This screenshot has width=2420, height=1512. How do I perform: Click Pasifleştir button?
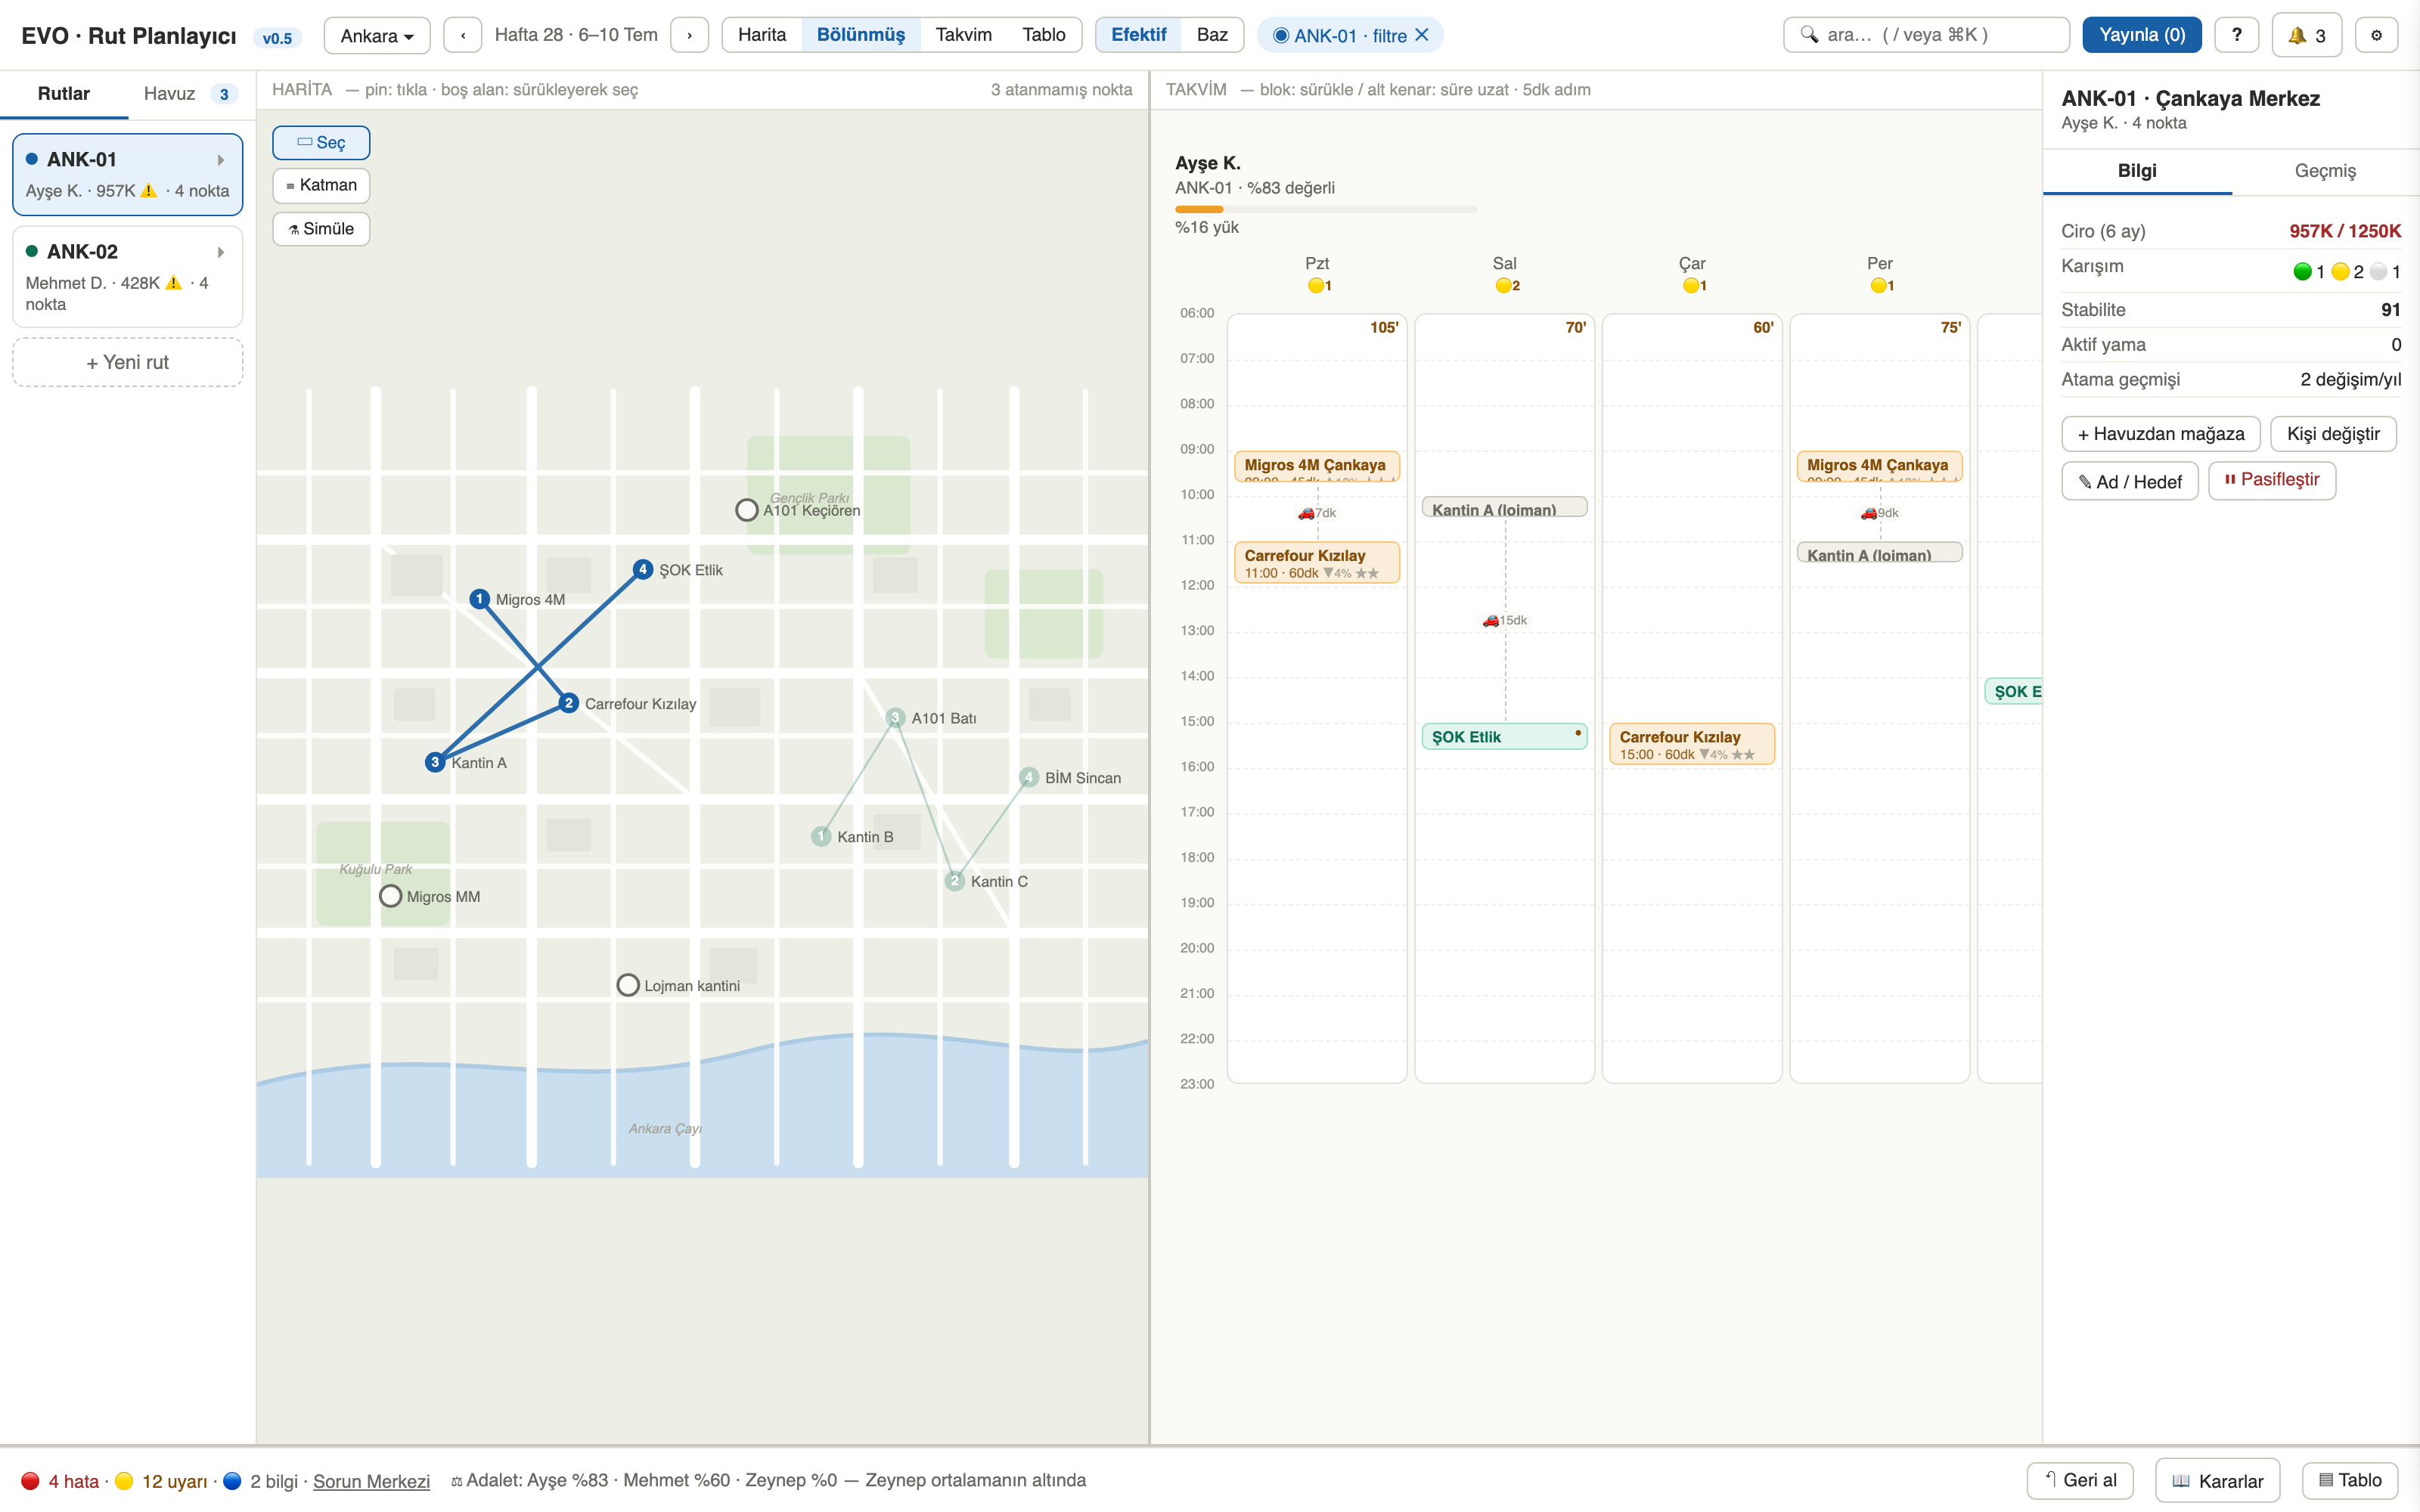coord(2271,480)
